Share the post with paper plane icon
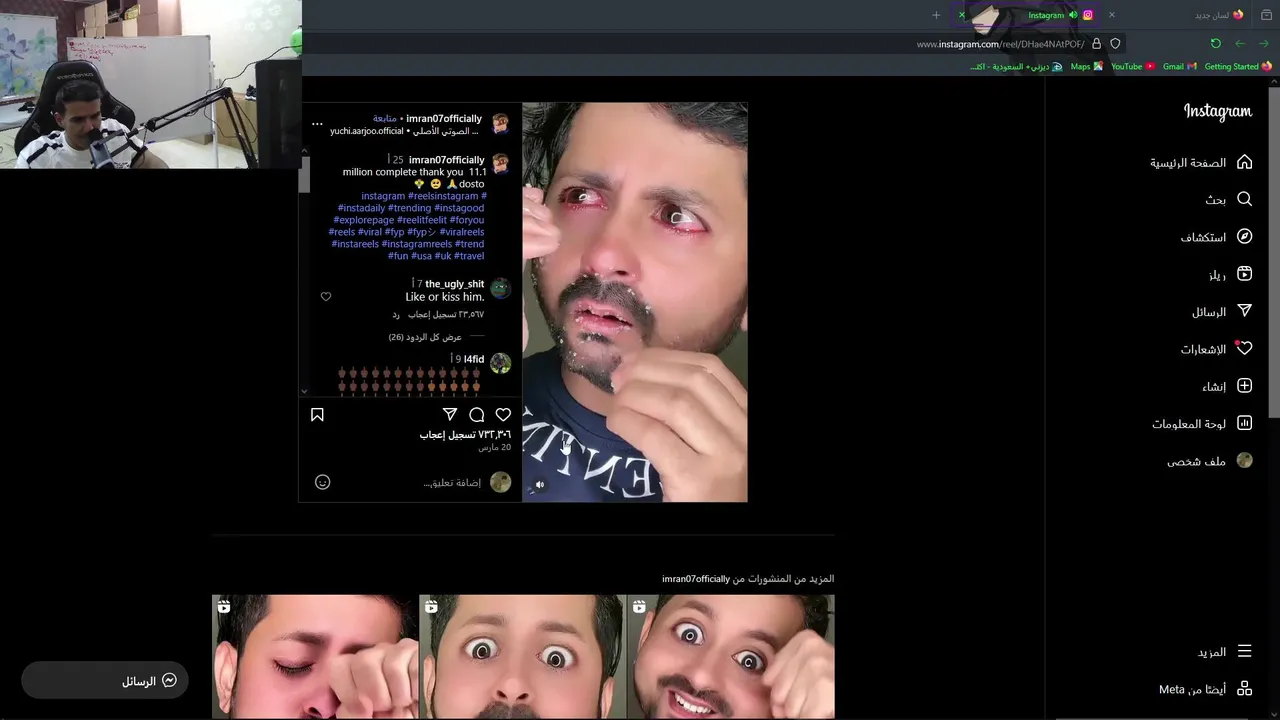This screenshot has height=720, width=1280. (450, 414)
